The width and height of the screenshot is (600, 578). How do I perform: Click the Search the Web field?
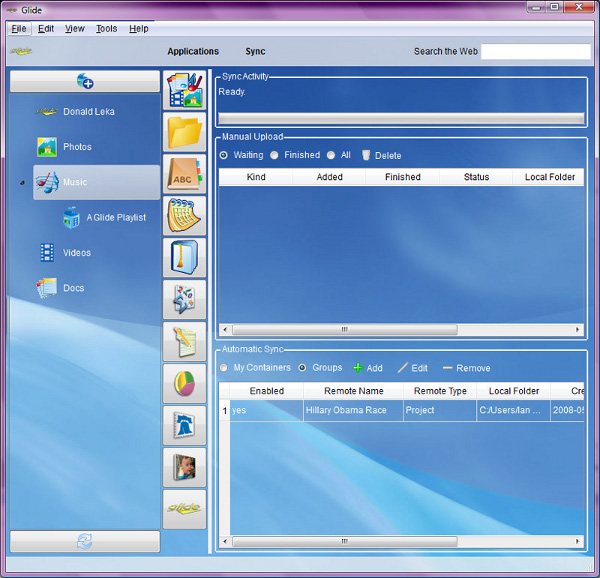point(535,51)
